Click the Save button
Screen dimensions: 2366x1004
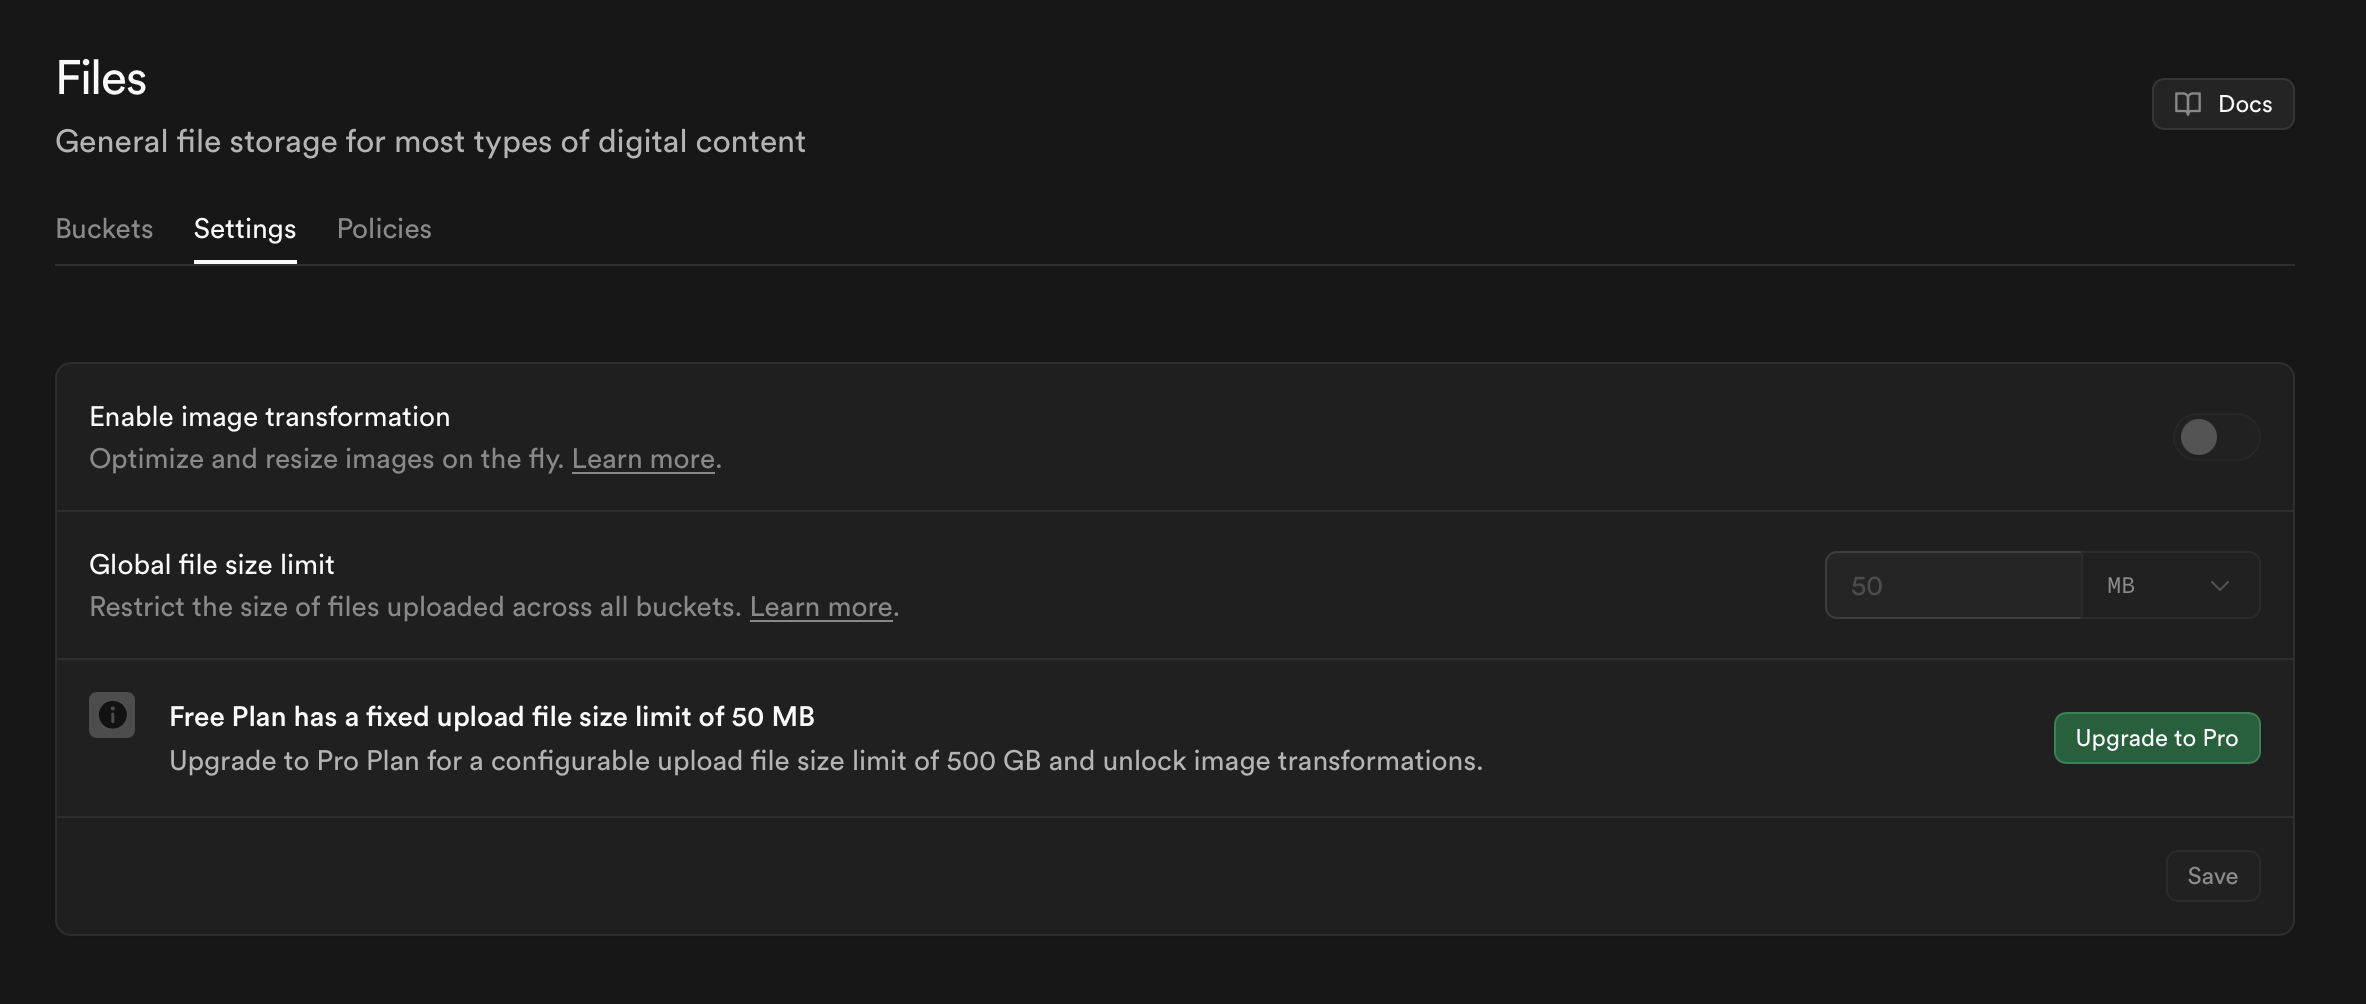coord(2212,876)
